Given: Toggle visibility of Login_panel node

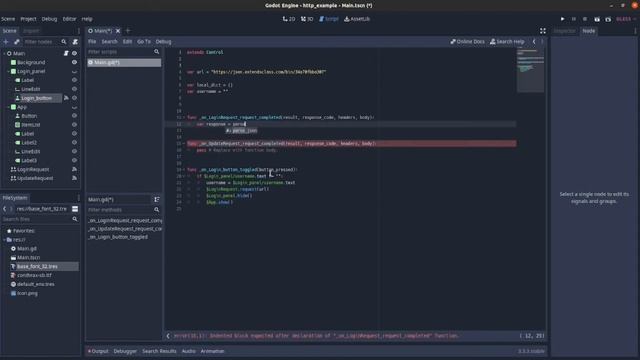Looking at the screenshot, I should [74, 71].
